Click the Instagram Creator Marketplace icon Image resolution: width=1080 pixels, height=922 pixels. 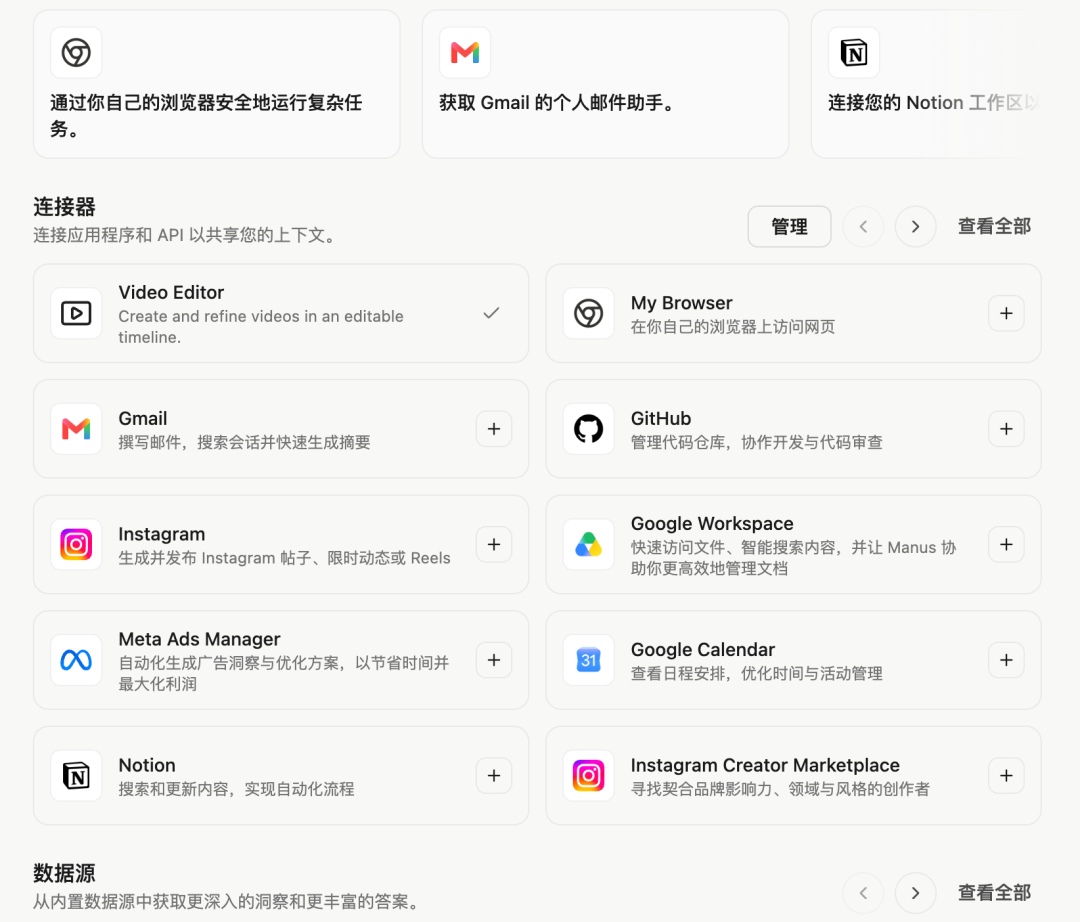pos(589,776)
